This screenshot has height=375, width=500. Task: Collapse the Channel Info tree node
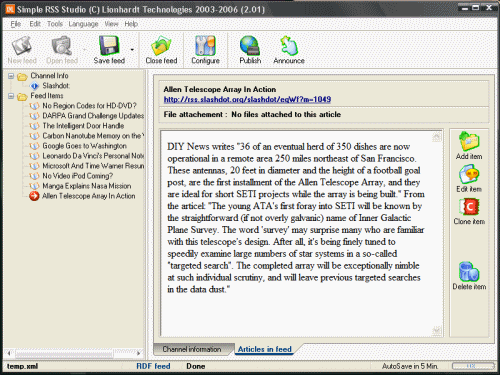(11, 76)
